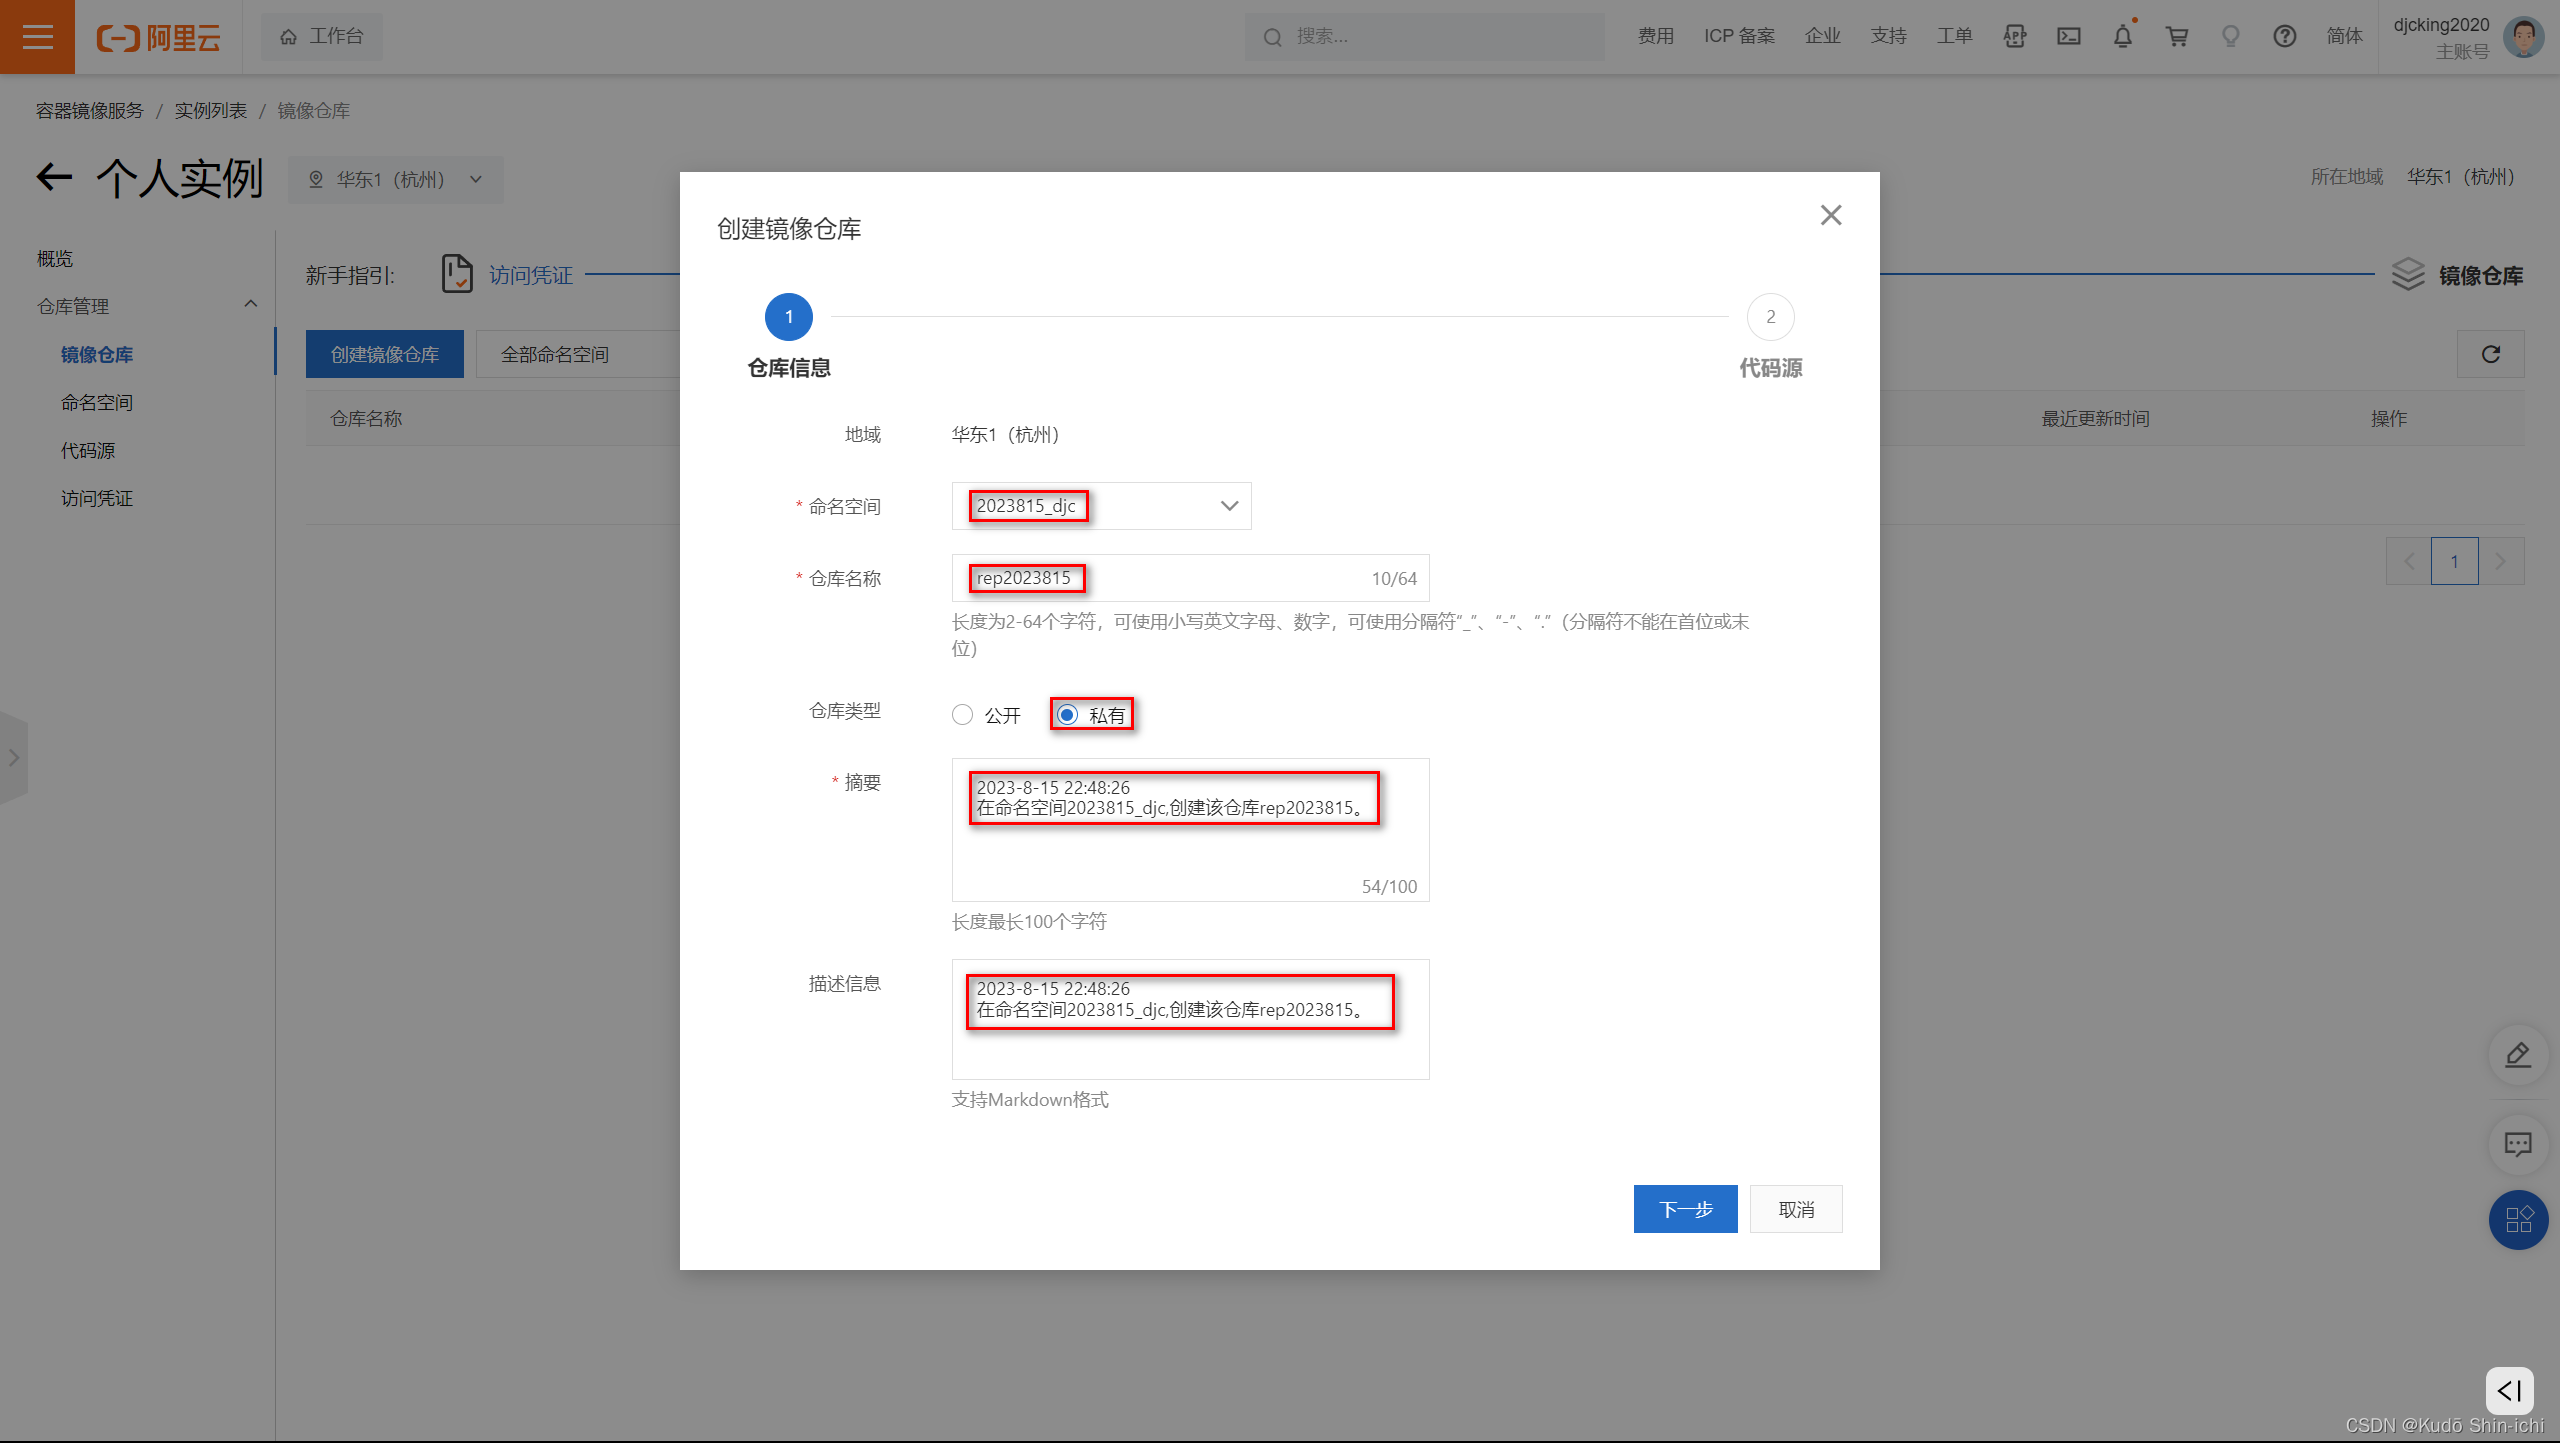Select the 私有 repository type radio

pyautogui.click(x=1067, y=715)
